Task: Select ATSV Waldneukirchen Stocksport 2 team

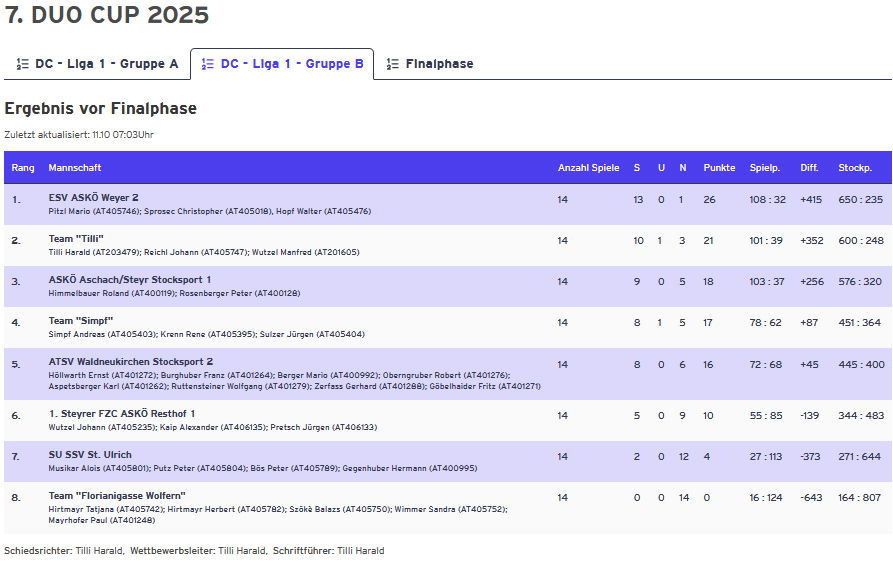Action: pos(131,362)
